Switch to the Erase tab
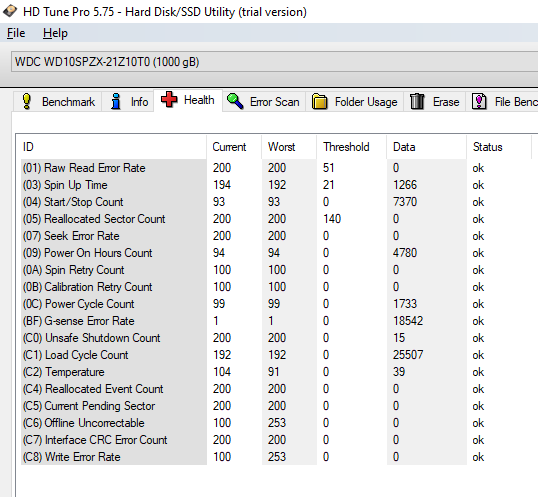 click(x=434, y=102)
